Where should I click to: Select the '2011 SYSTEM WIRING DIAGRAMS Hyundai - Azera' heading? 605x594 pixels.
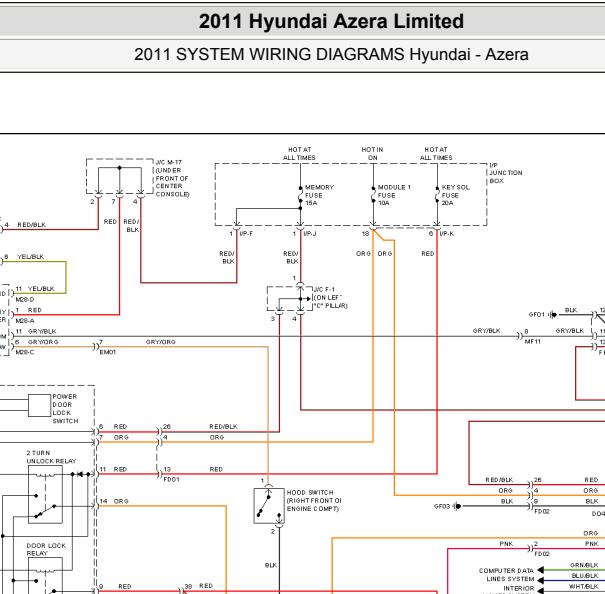(331, 54)
